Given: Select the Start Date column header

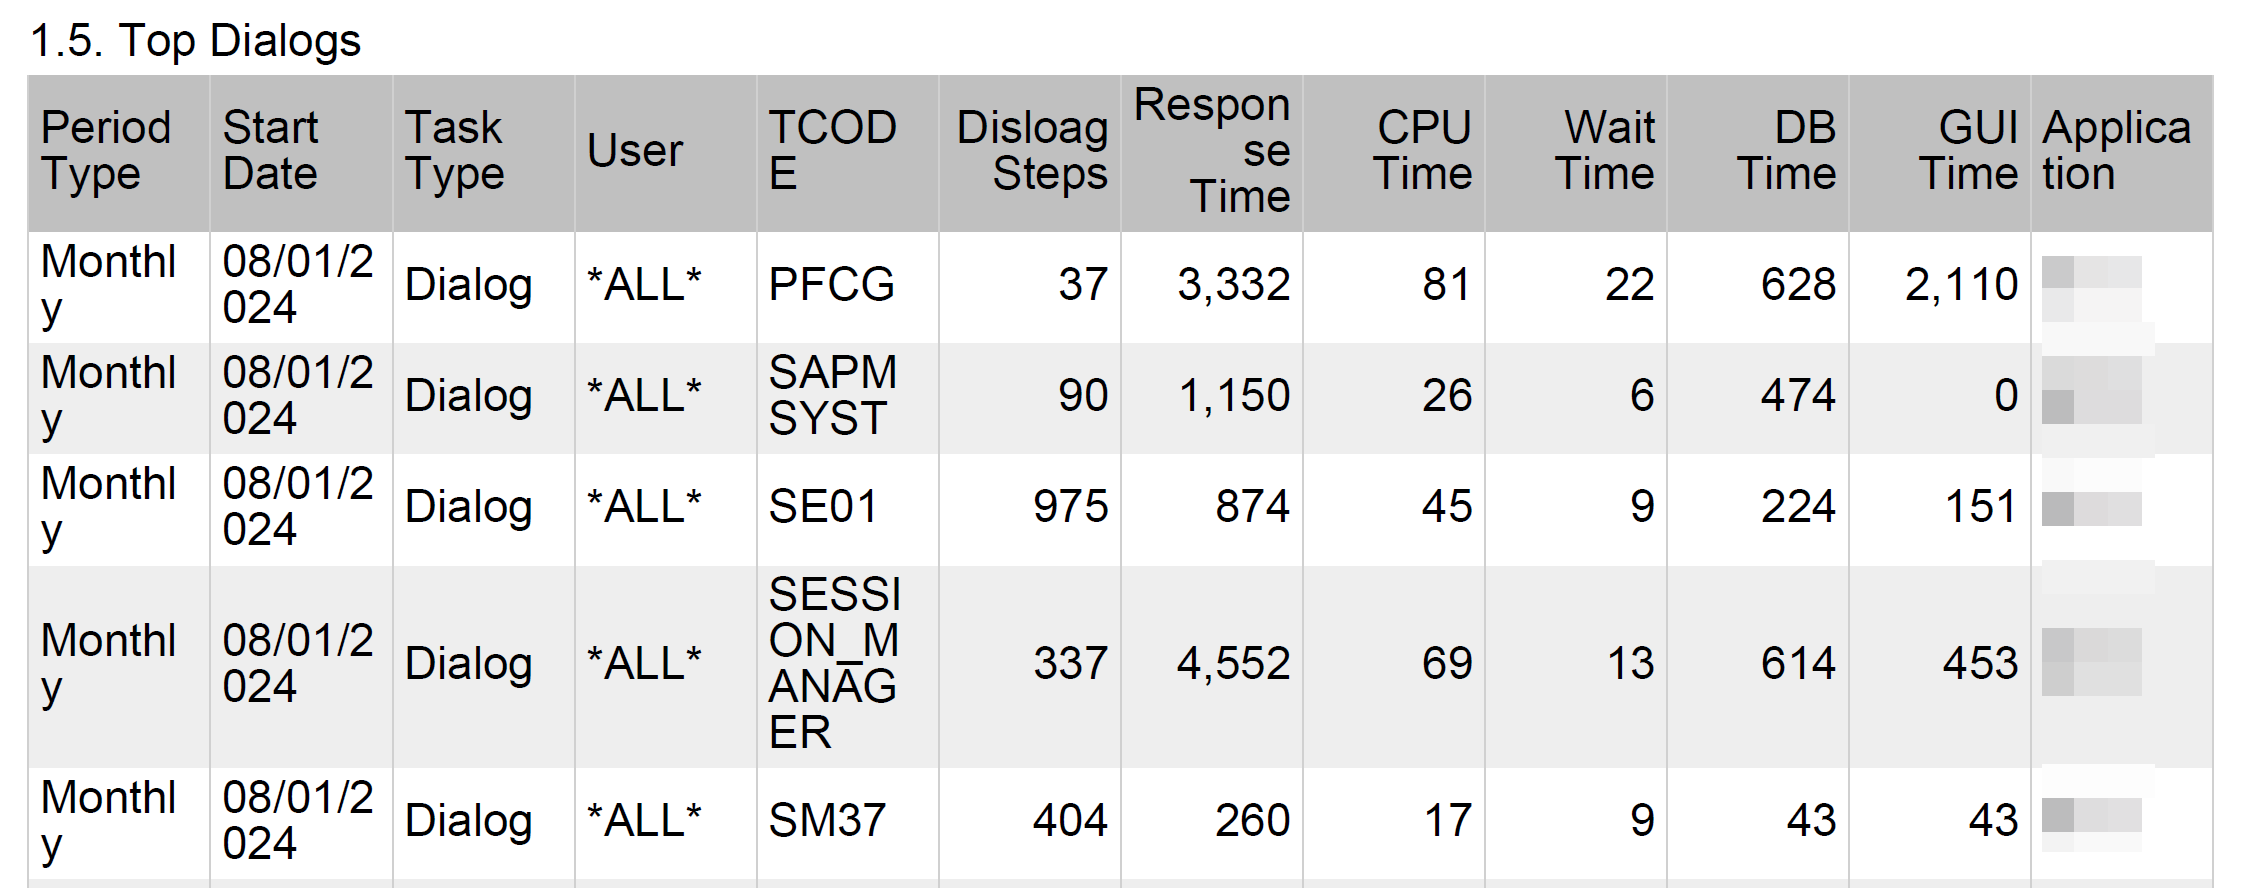Looking at the screenshot, I should tap(270, 151).
